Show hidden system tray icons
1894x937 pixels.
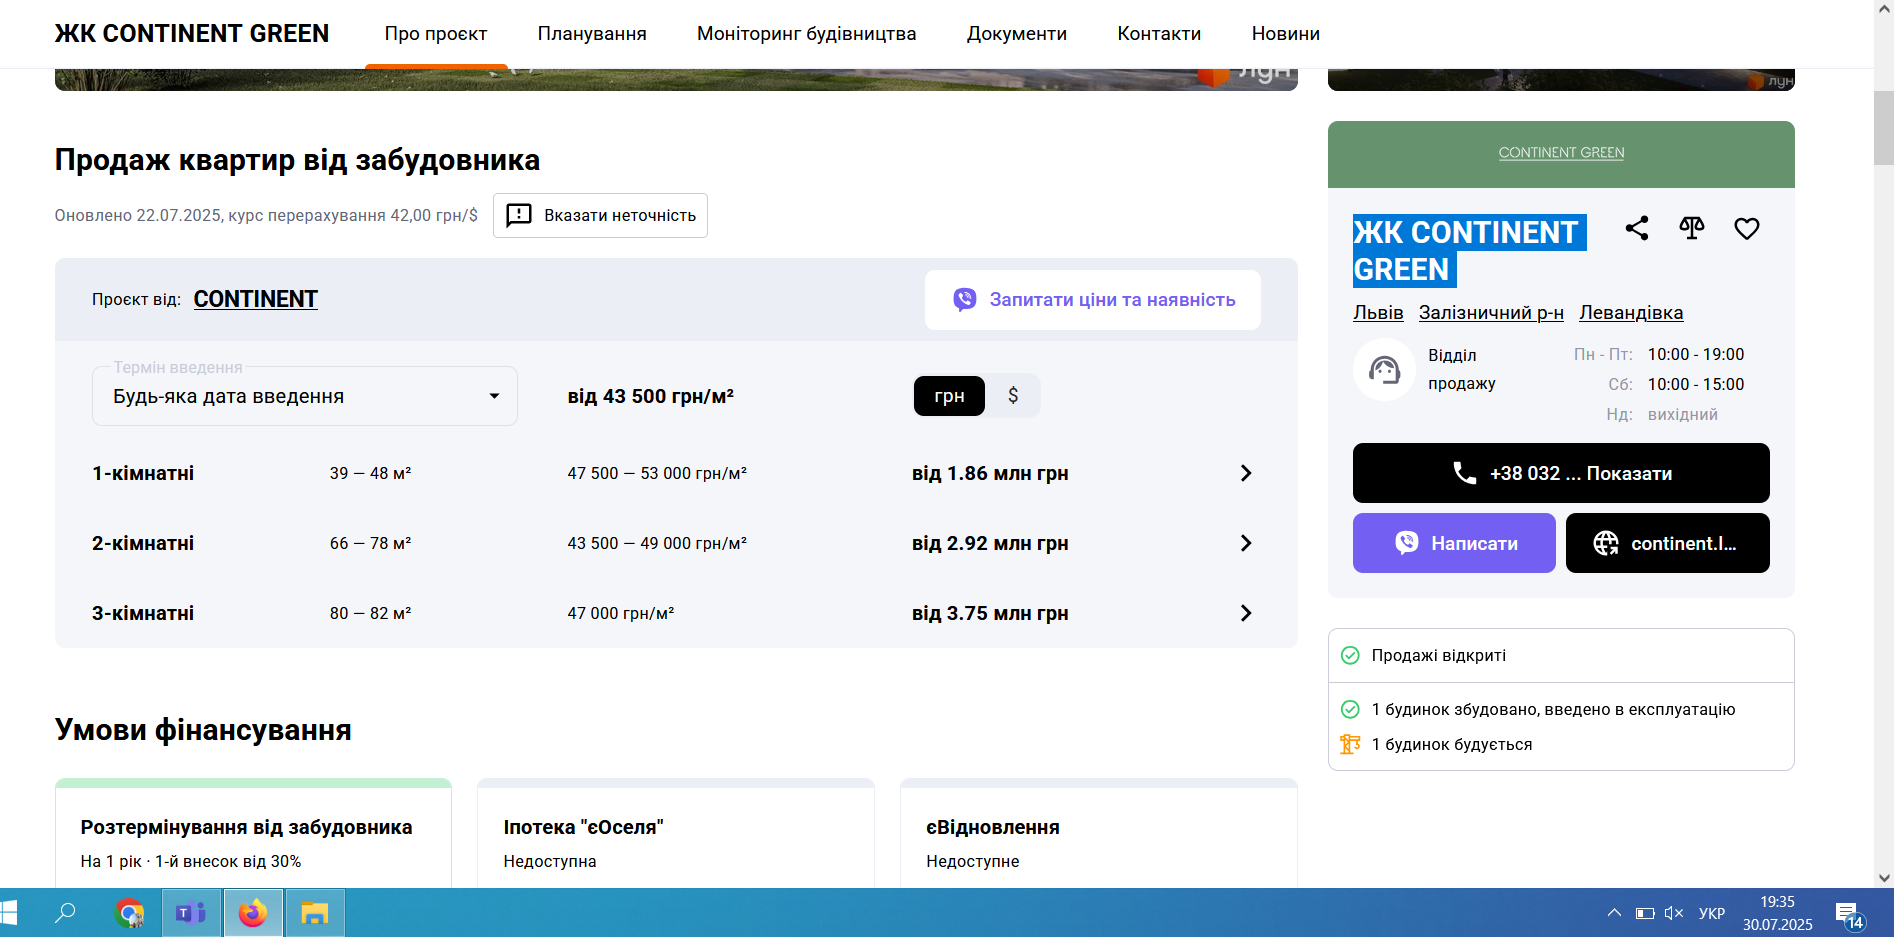point(1614,913)
